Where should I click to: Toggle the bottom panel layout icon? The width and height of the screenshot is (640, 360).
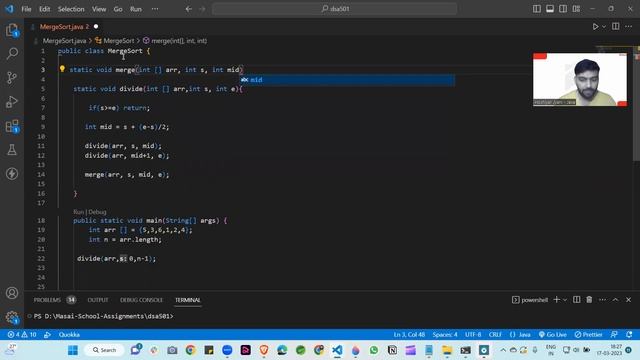click(550, 9)
